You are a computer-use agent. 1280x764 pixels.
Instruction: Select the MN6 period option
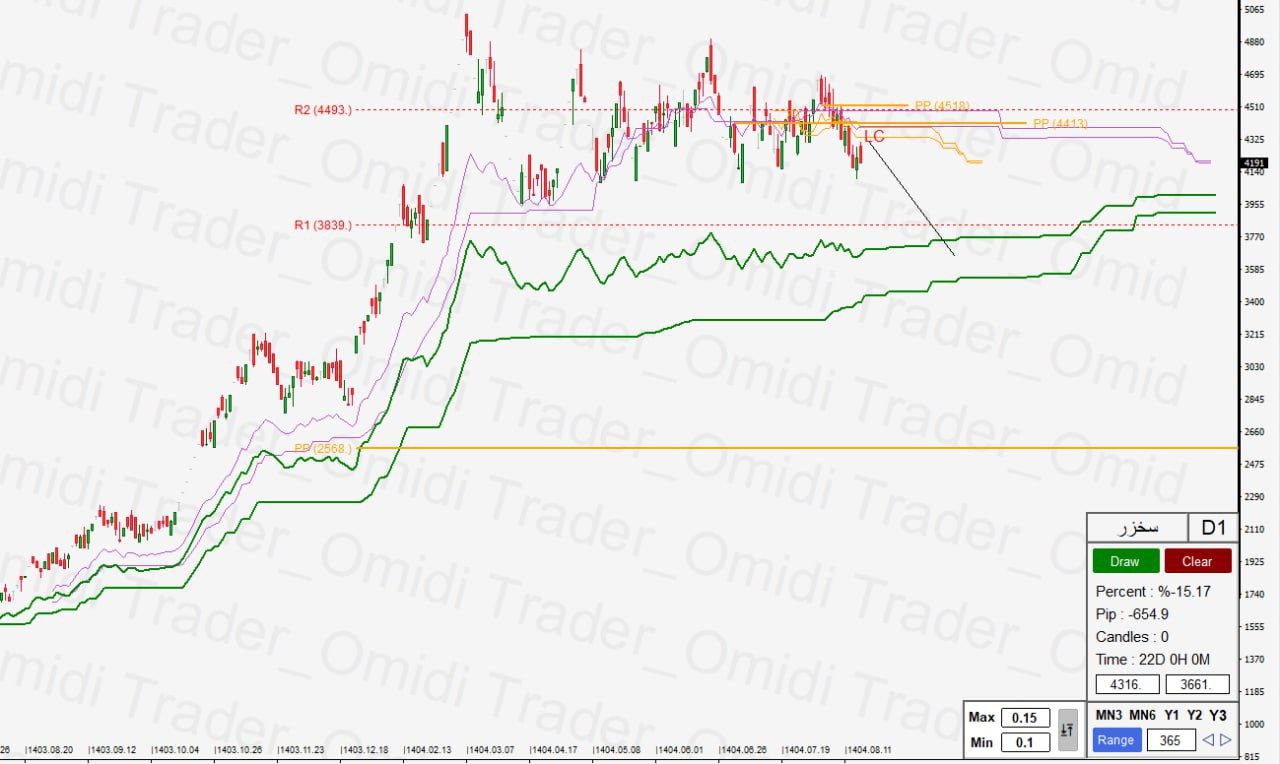(x=1143, y=715)
